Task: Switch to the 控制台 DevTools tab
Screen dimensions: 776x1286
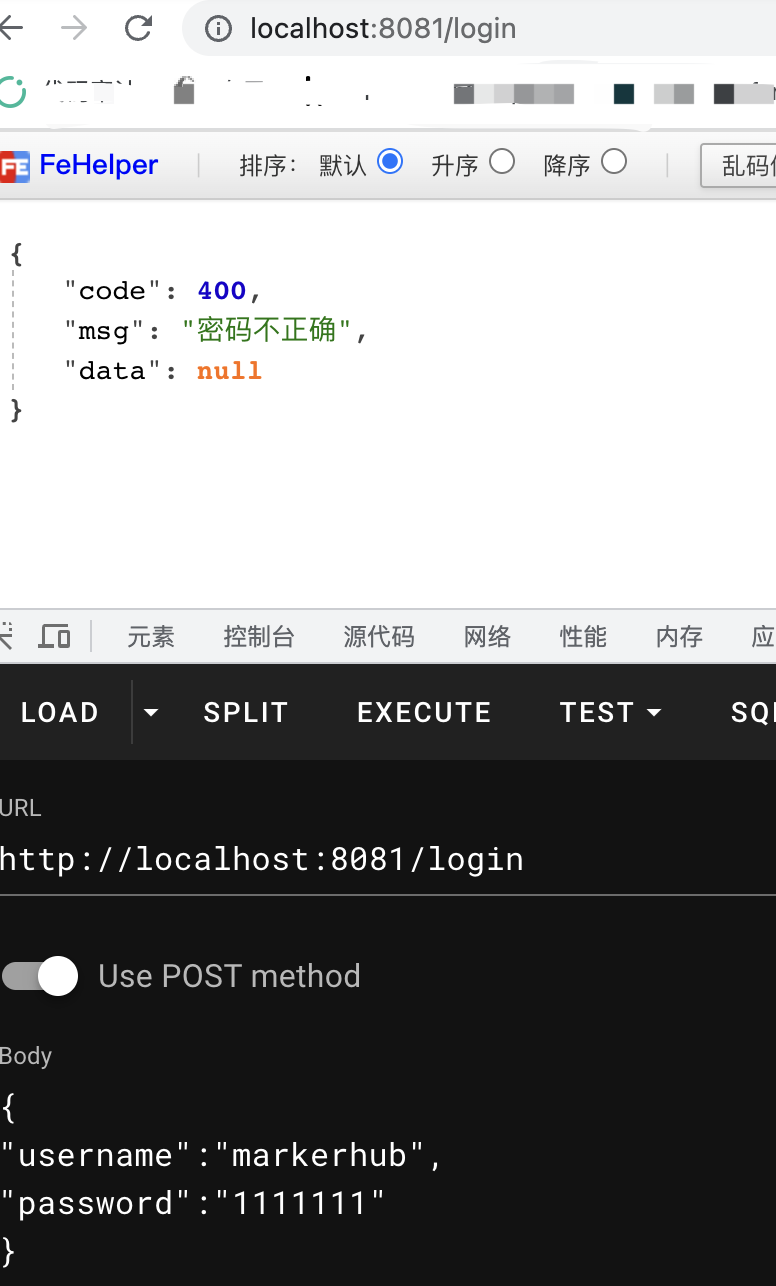Action: coord(259,637)
